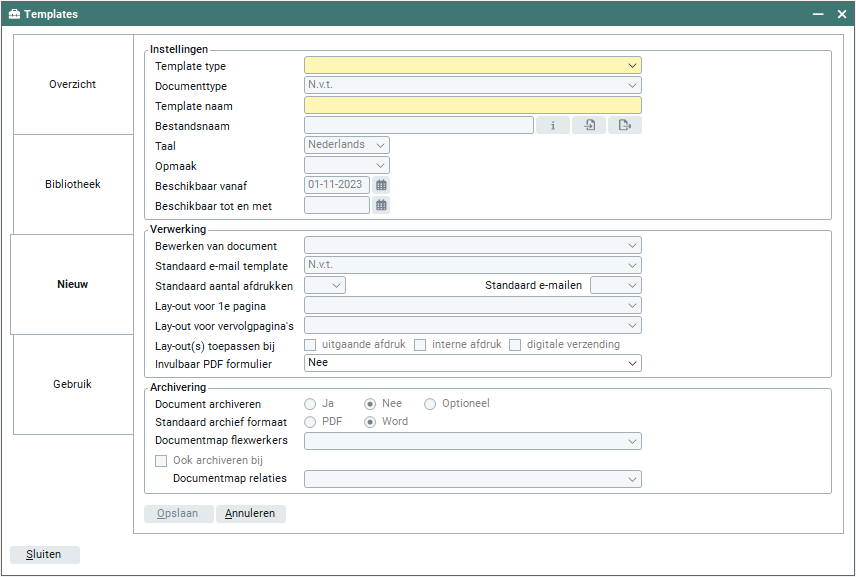Go to the Gebruik tab
Image resolution: width=856 pixels, height=577 pixels.
73,384
